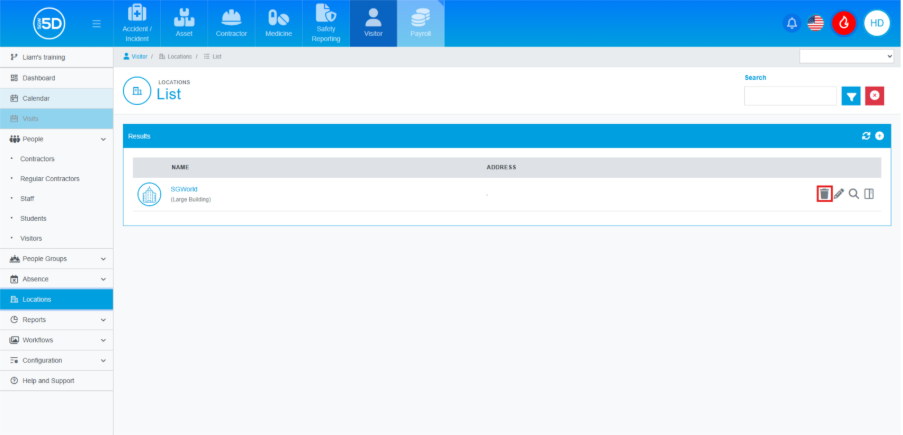Go to Help and Support
This screenshot has width=903, height=435.
(x=48, y=381)
